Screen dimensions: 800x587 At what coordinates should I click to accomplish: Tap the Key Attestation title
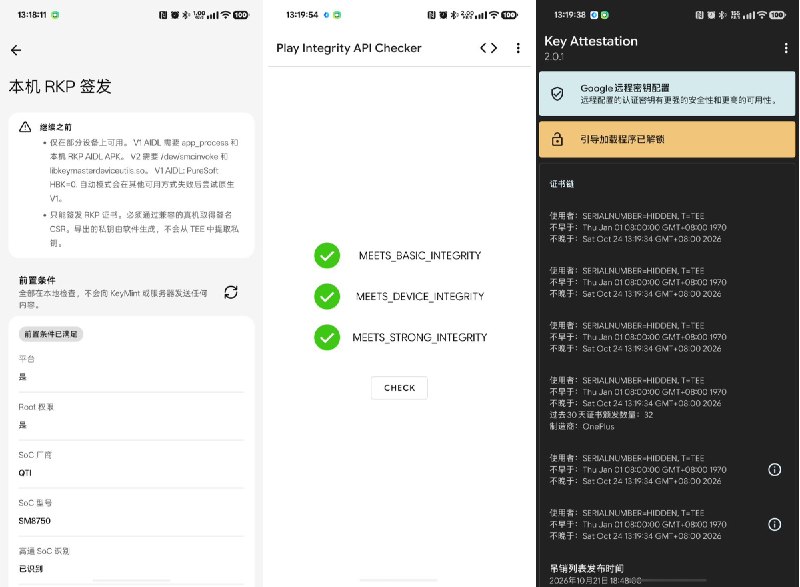[591, 41]
